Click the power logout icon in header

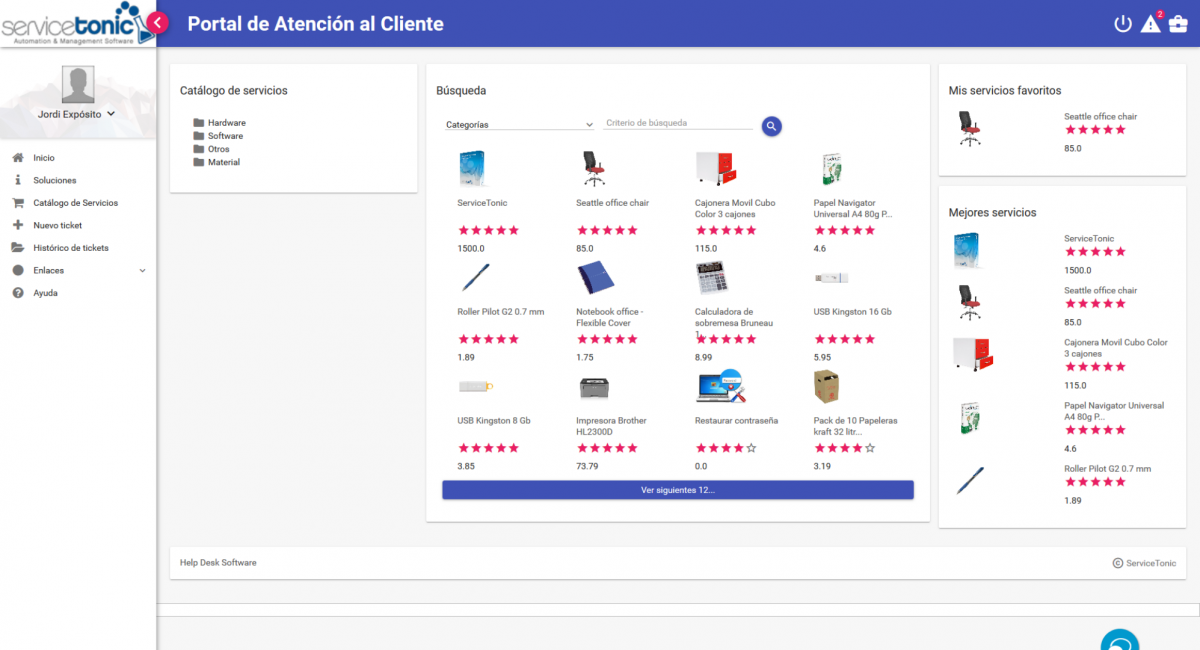click(1122, 24)
